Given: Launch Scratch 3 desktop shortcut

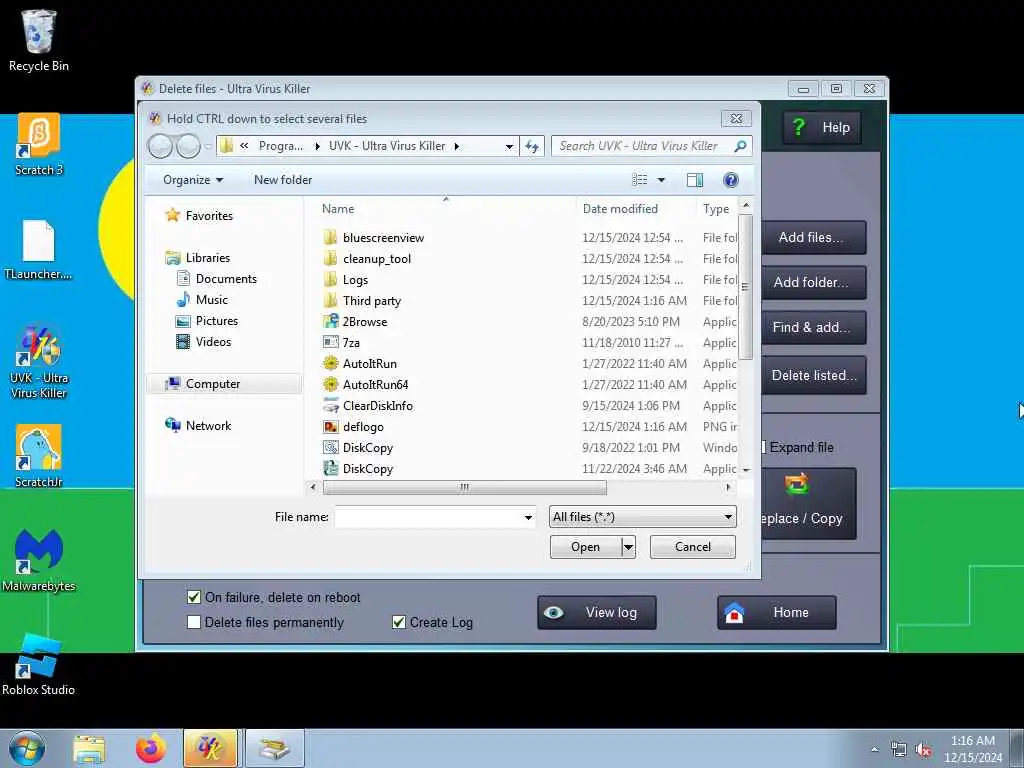Looking at the screenshot, I should point(39,145).
